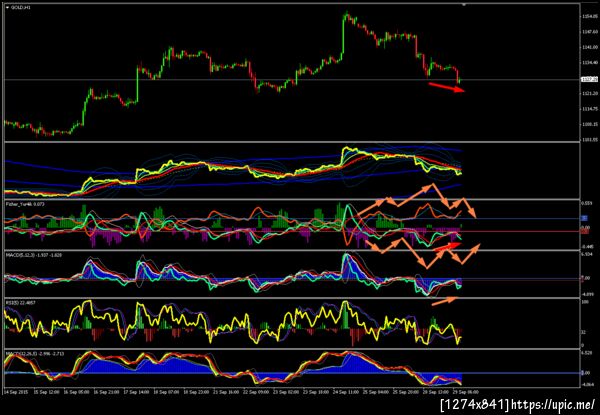The image size is (600, 415).
Task: Select the small orange arrow above RSI panel
Action: [x=445, y=301]
